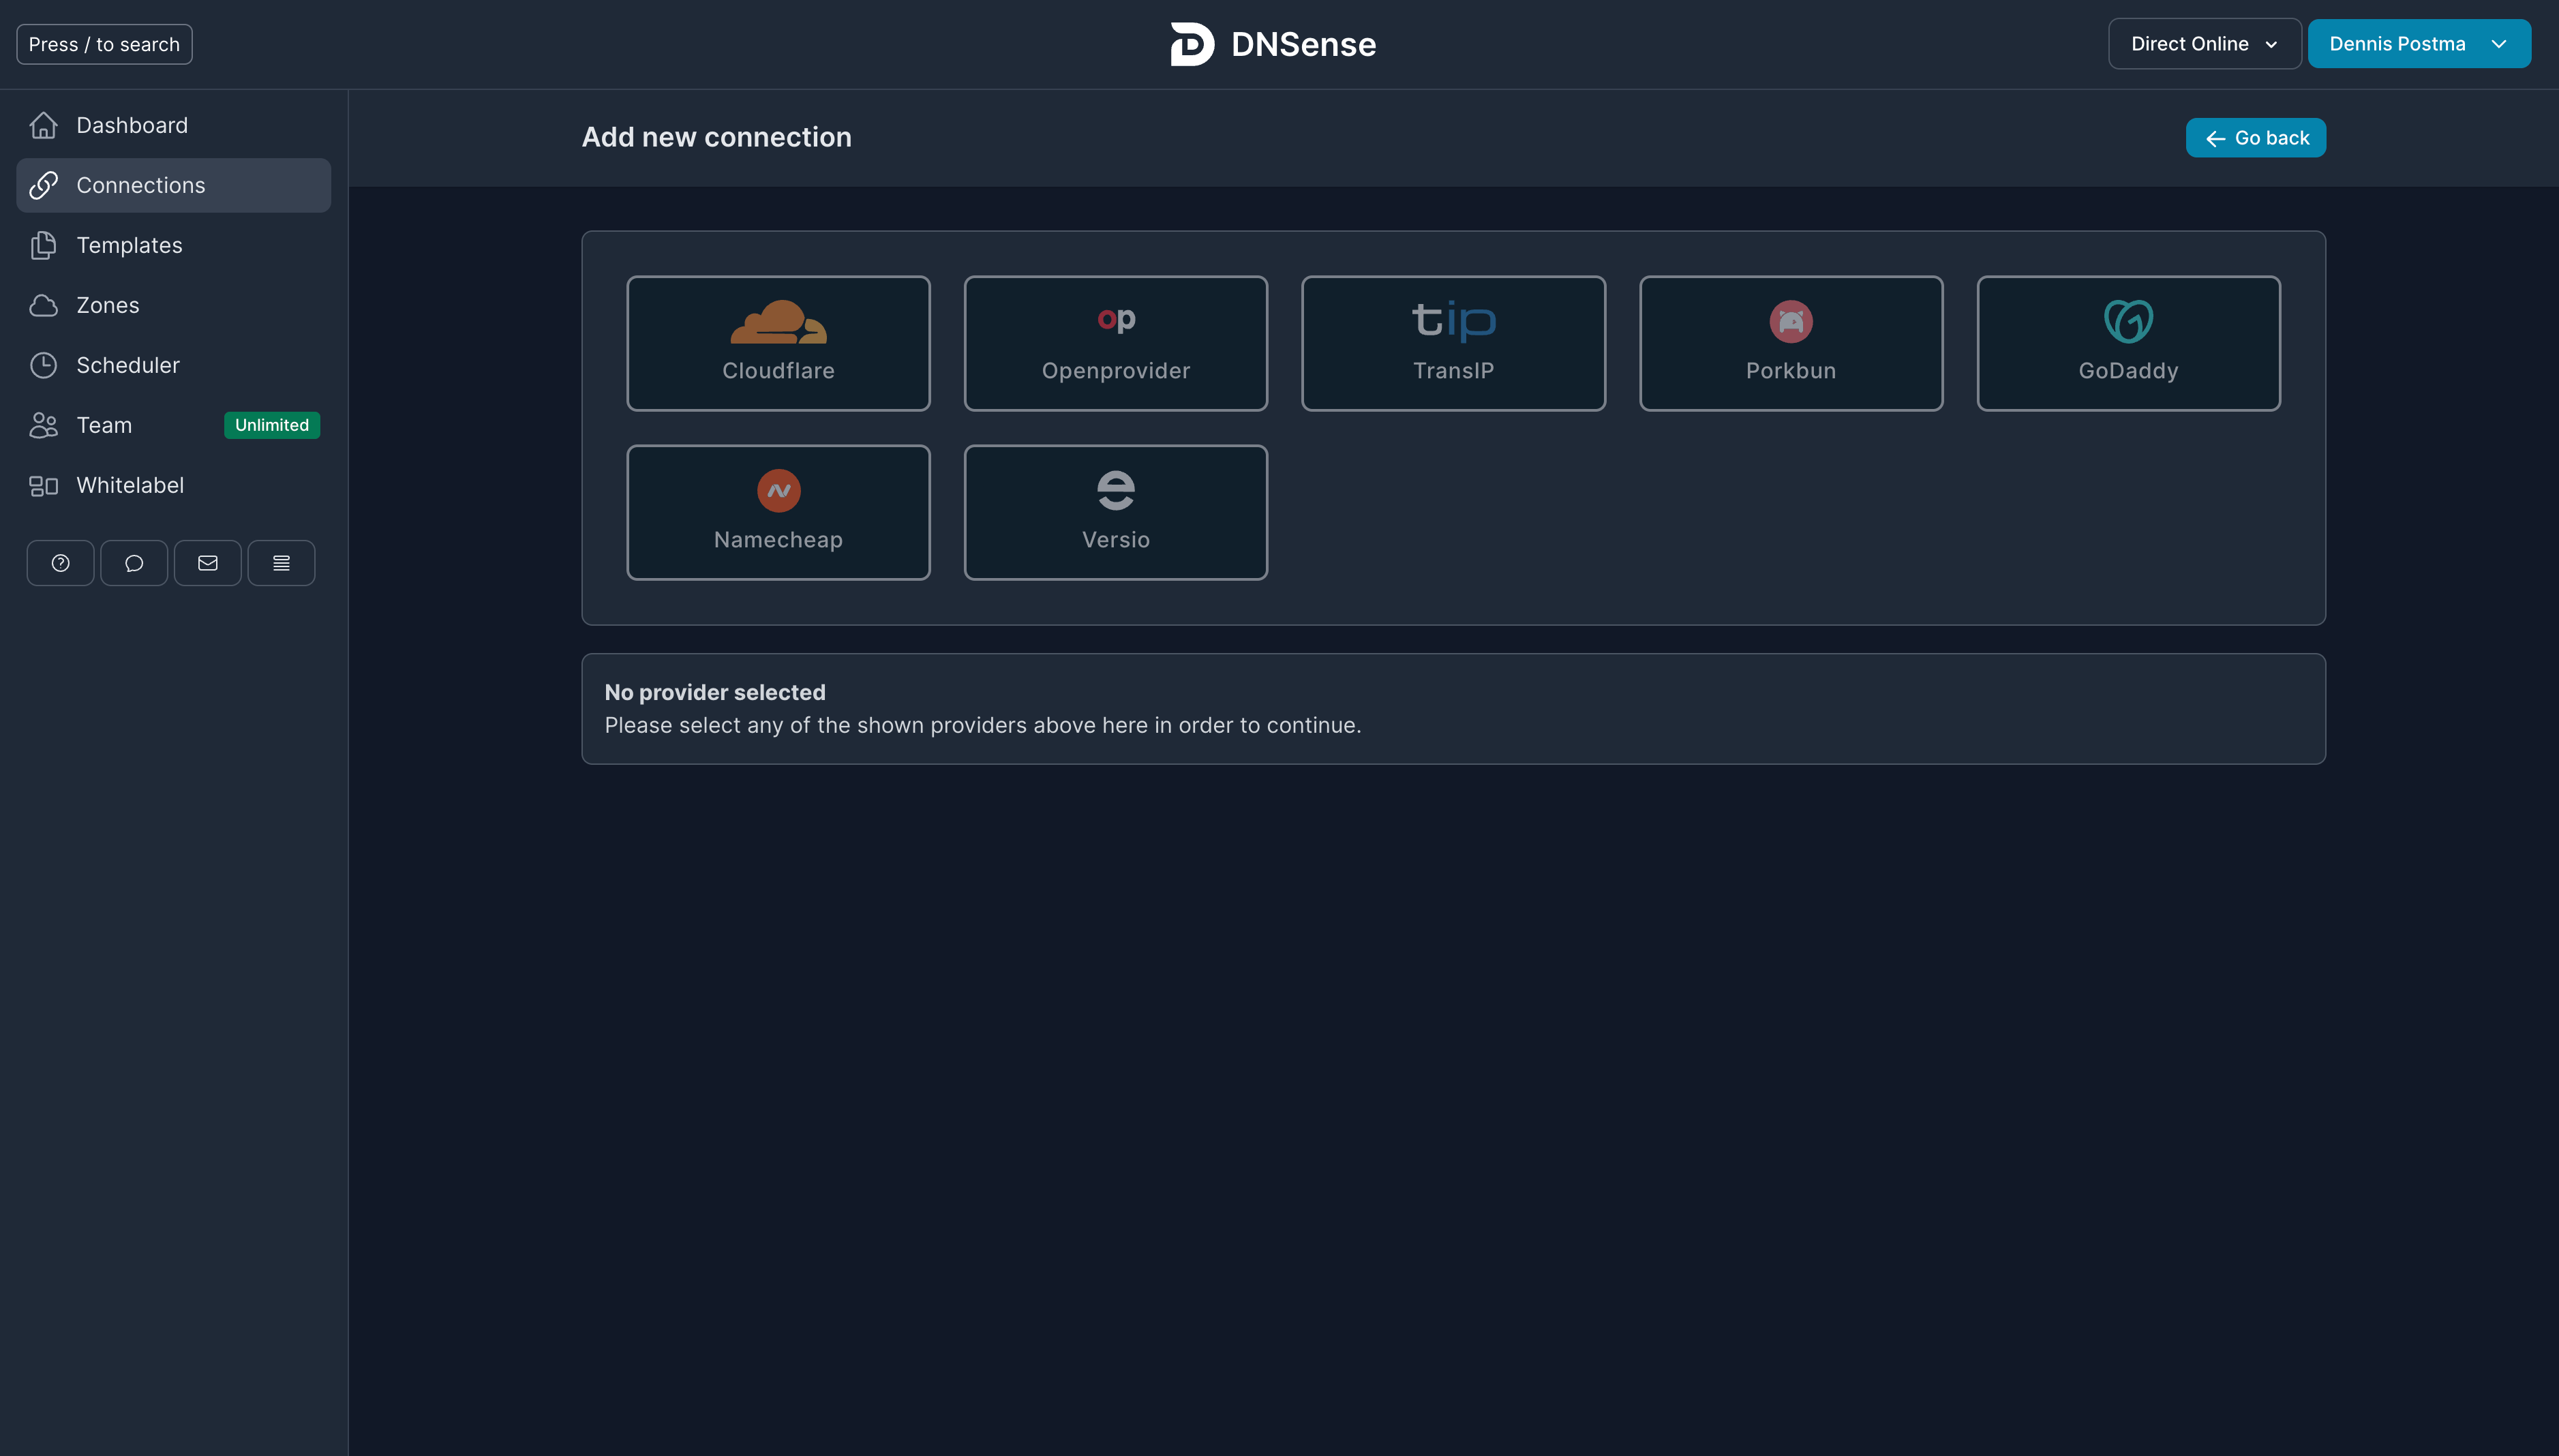Click the TransIP tip logo
2559x1456 pixels.
click(x=1453, y=320)
